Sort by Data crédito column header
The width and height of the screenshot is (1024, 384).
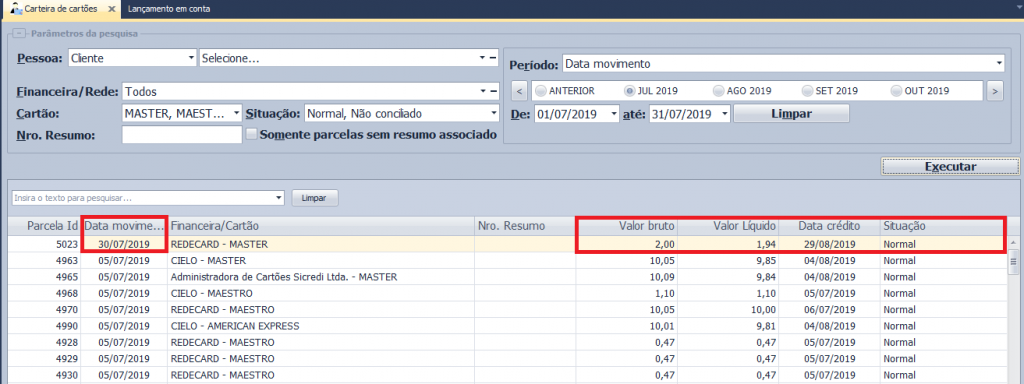click(829, 226)
